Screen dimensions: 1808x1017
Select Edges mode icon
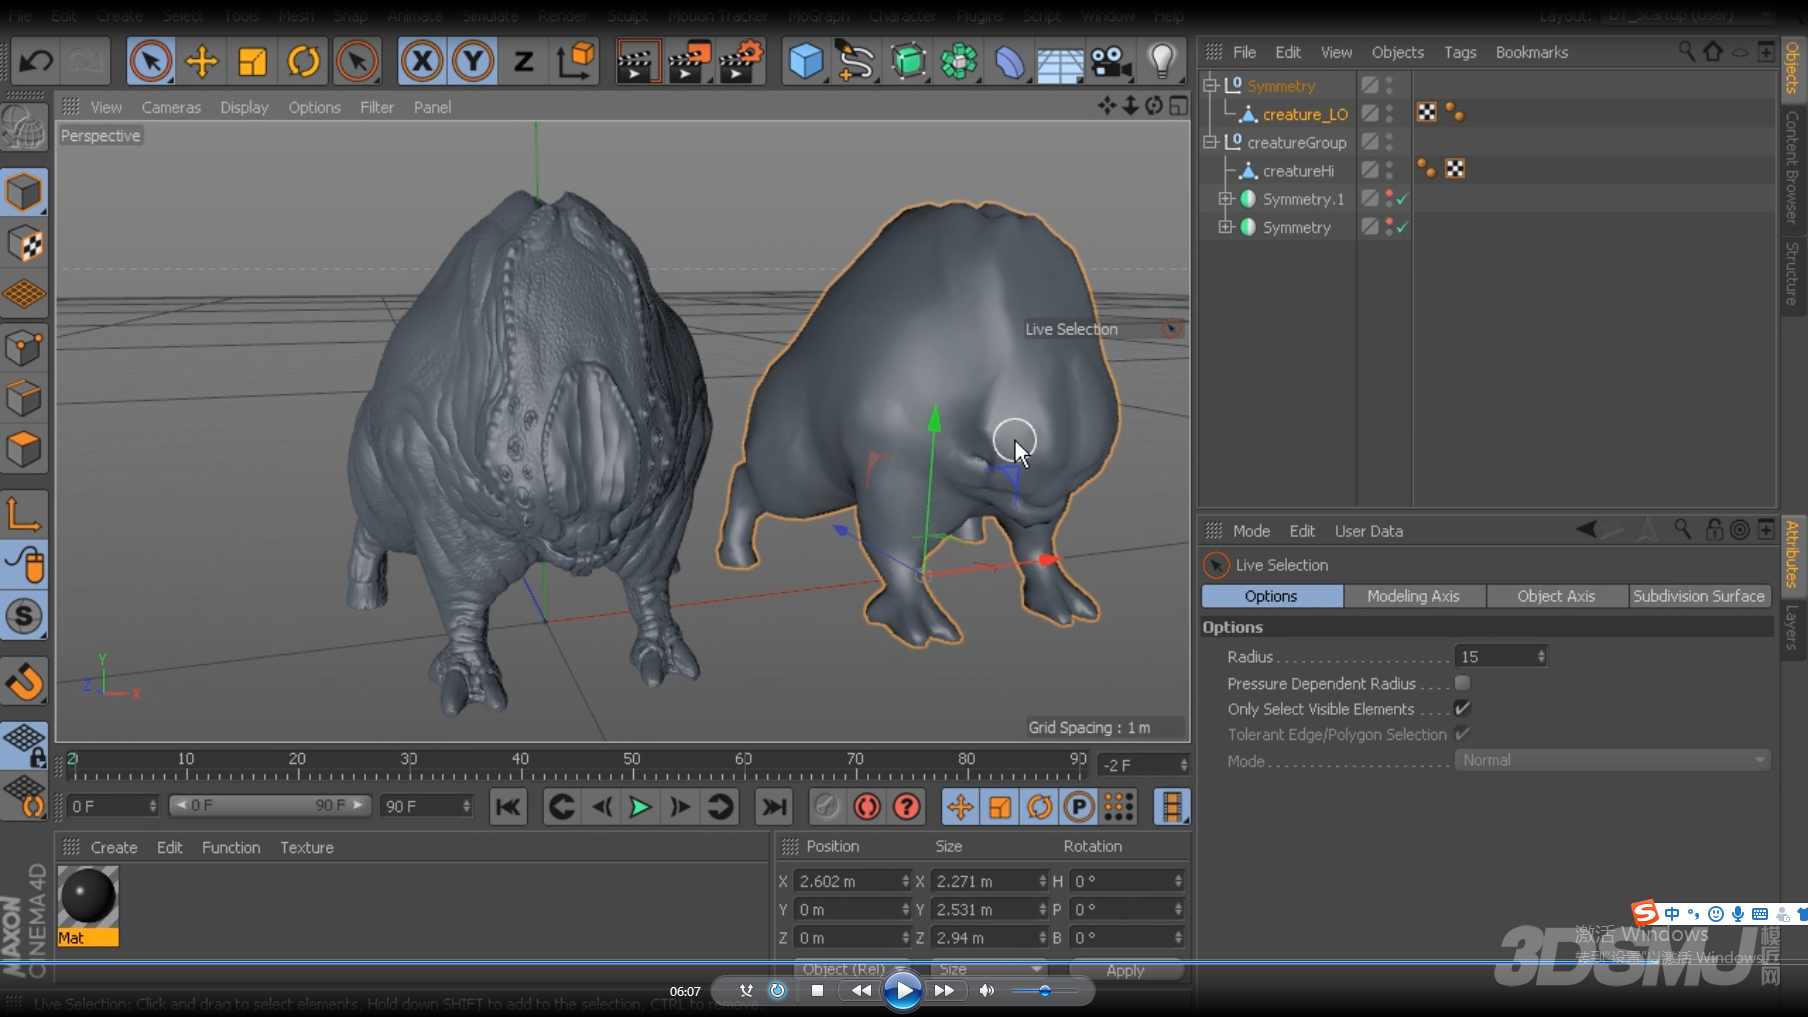24,399
